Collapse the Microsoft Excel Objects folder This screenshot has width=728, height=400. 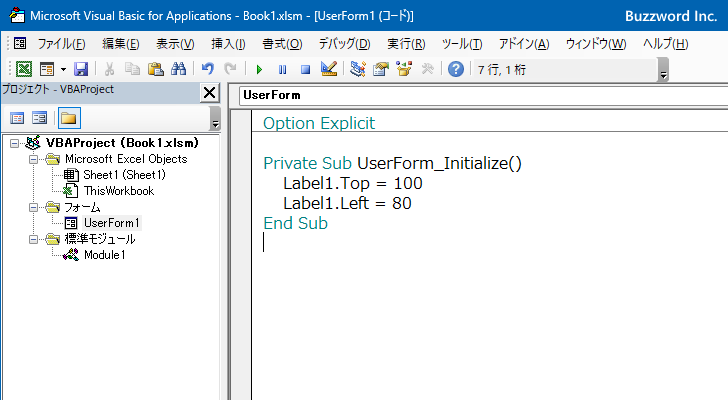[33, 159]
